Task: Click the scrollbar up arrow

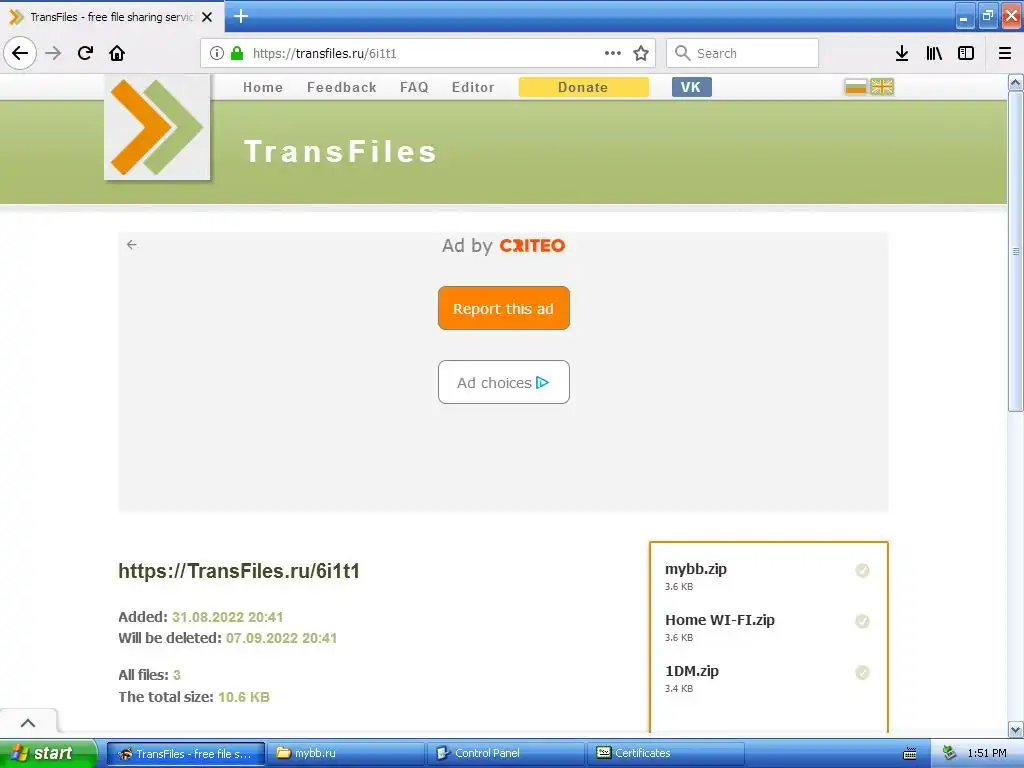Action: pyautogui.click(x=1016, y=82)
